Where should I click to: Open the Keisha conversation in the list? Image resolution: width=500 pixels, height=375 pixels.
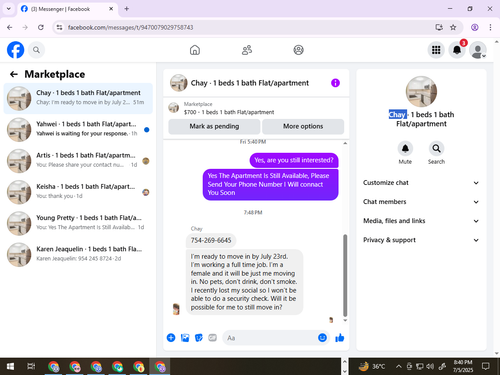click(78, 192)
